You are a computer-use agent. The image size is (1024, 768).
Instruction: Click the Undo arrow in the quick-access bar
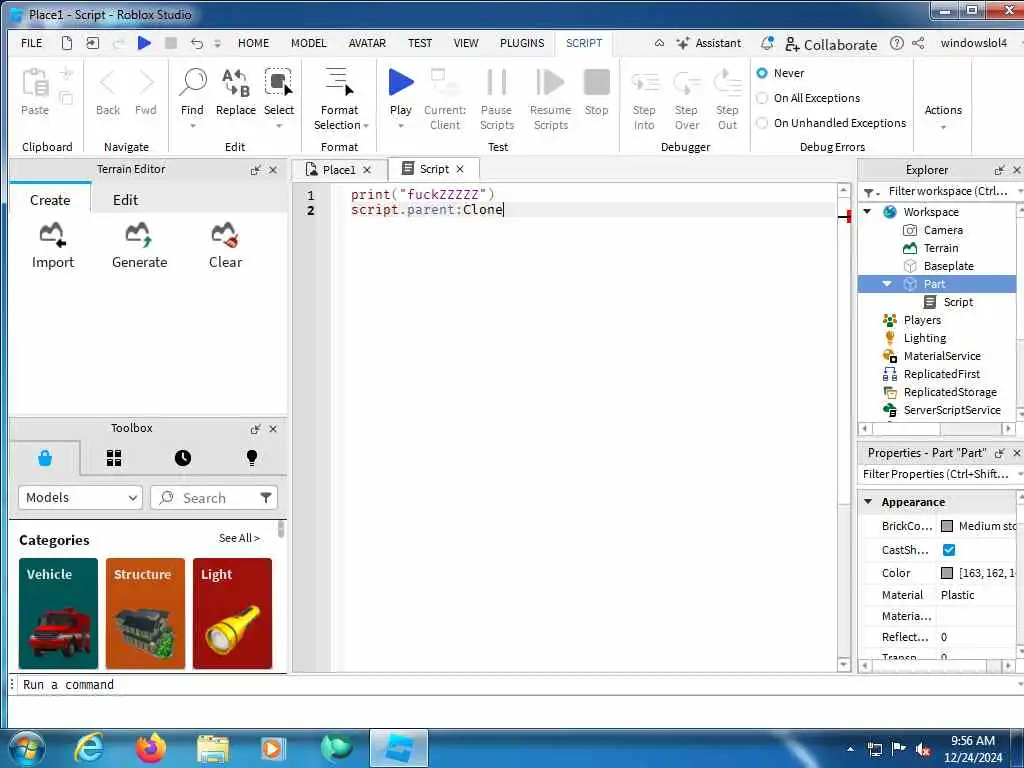pyautogui.click(x=197, y=43)
